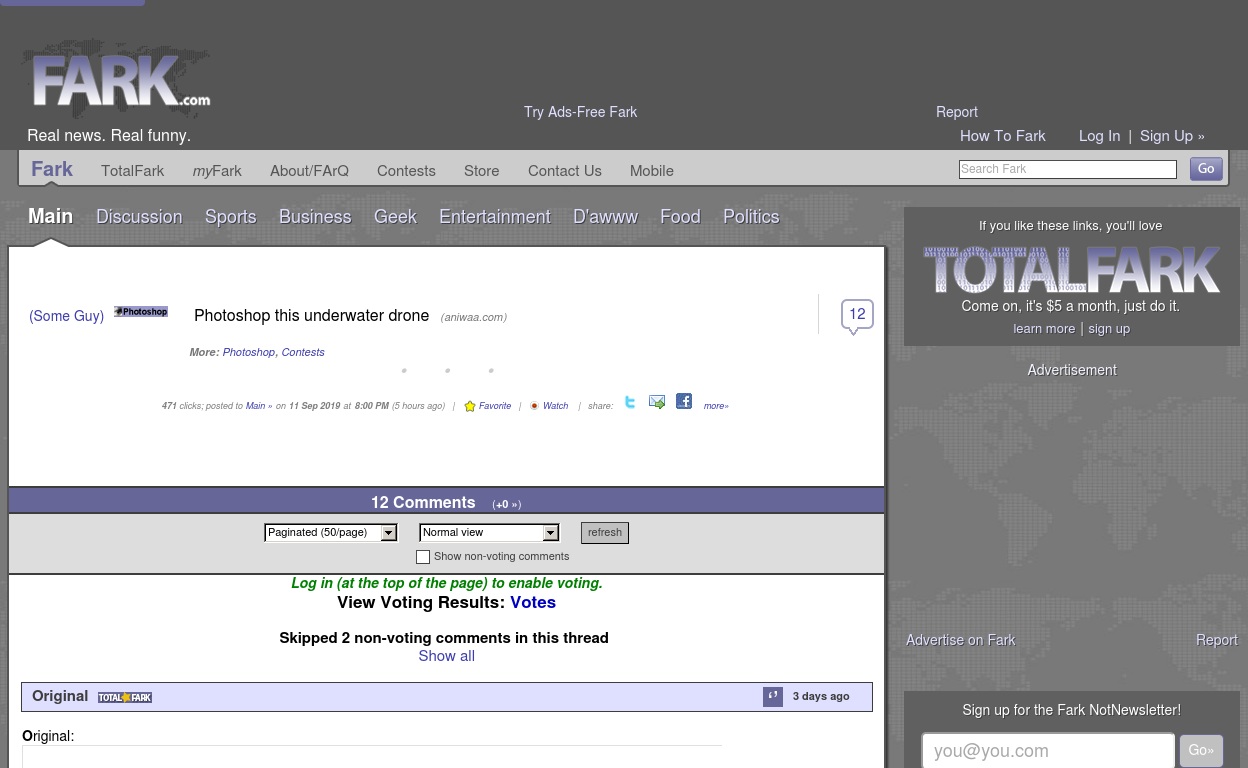Open the D'awww tab
Image resolution: width=1248 pixels, height=768 pixels.
tap(606, 217)
